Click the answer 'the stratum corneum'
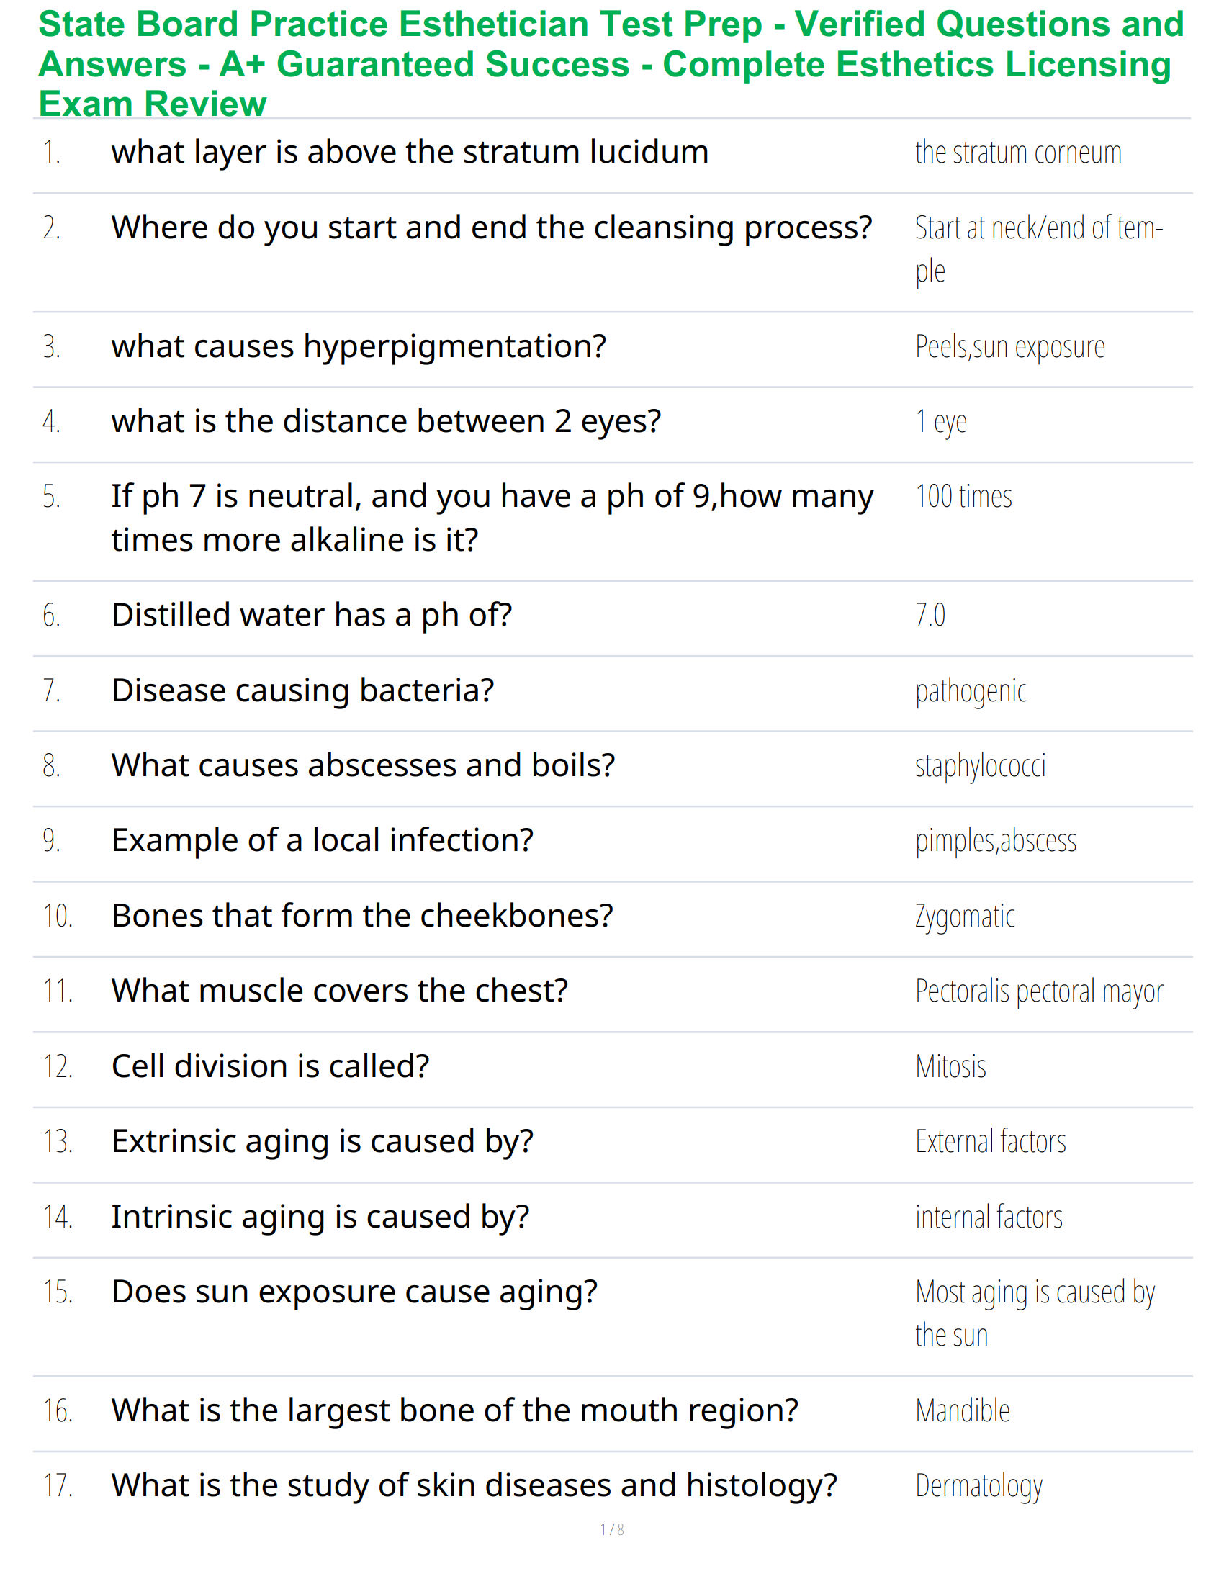Viewport: 1224px width, 1584px height. coord(1018,152)
